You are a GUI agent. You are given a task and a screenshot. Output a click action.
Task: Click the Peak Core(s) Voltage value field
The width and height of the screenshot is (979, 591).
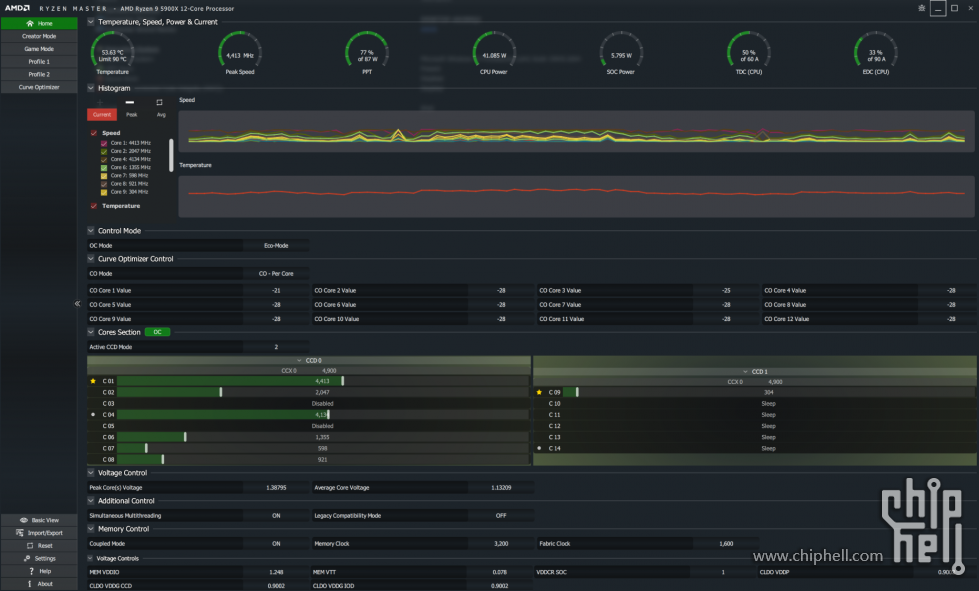pos(276,487)
